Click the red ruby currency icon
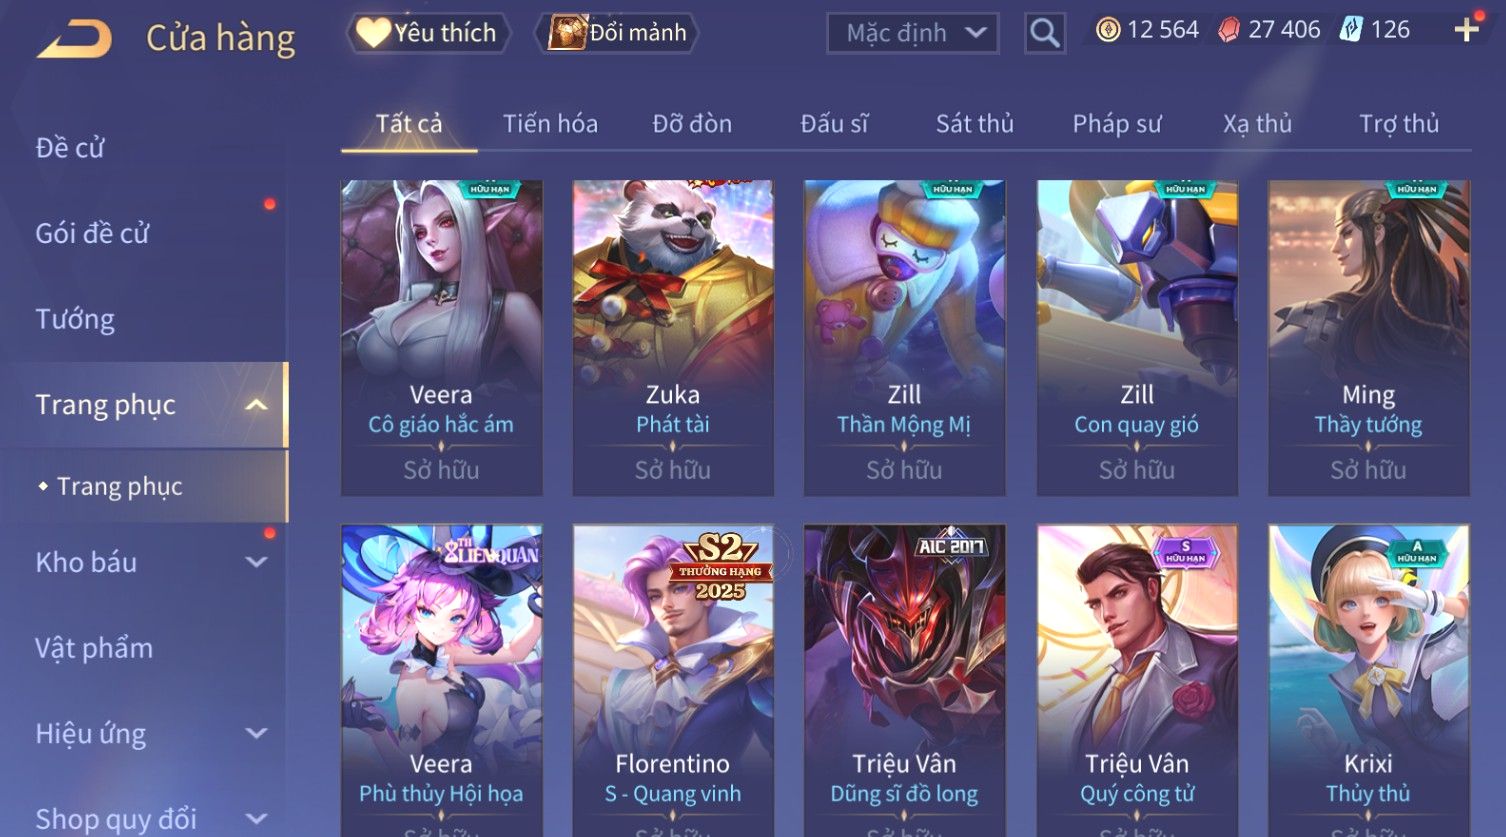1506x837 pixels. pos(1229,30)
